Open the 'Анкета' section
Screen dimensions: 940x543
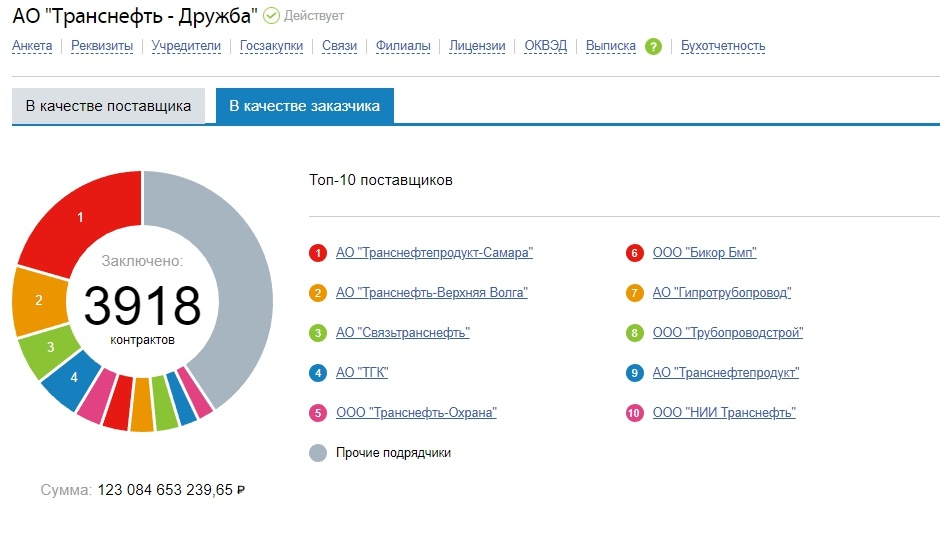(x=32, y=46)
